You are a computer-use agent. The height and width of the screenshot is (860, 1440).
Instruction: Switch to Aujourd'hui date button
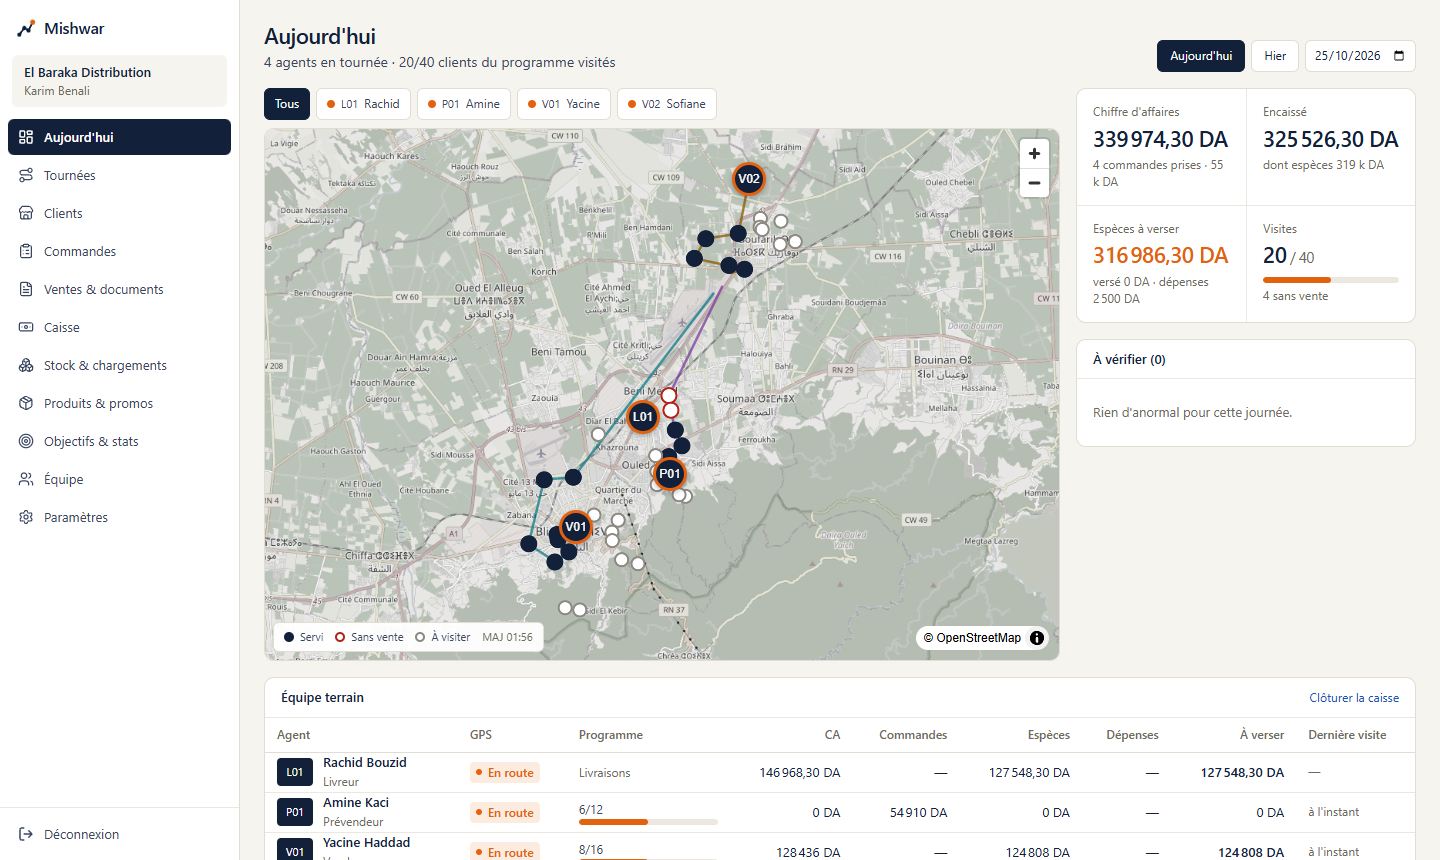(x=1201, y=56)
